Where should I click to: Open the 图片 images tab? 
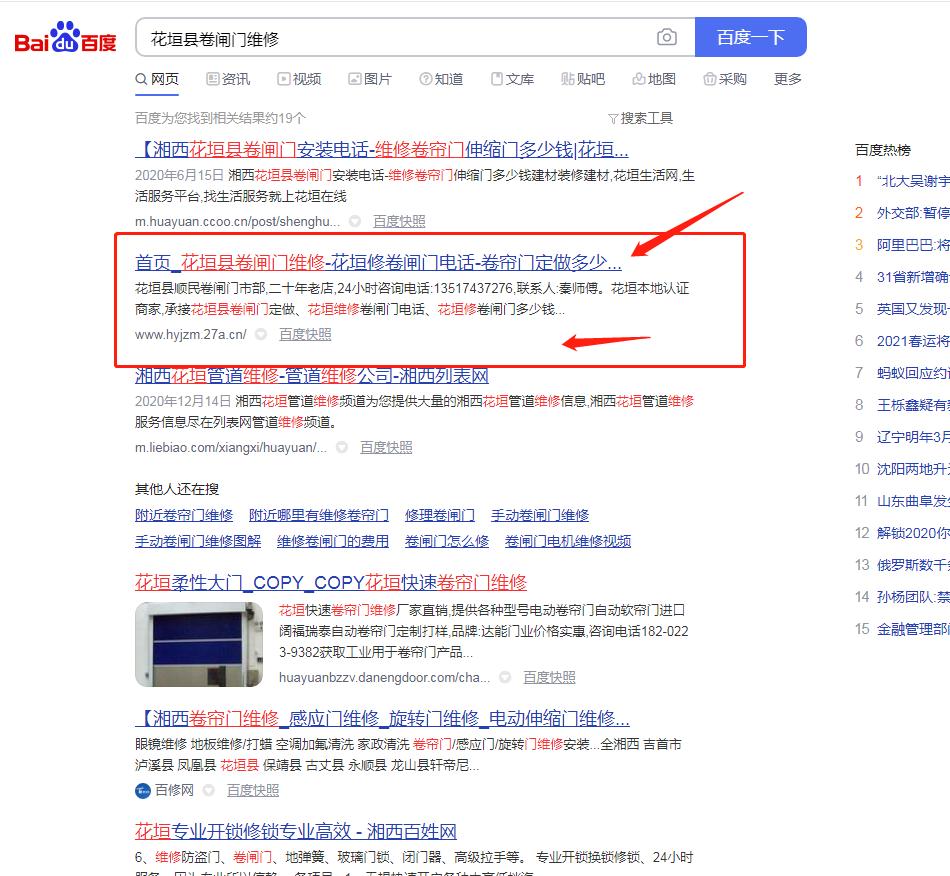click(x=370, y=79)
